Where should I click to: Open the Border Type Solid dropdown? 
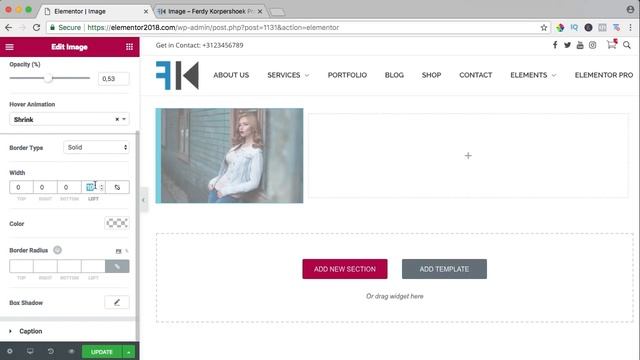pos(96,147)
